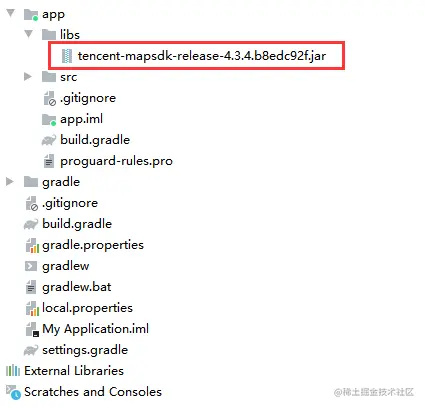
Task: Select My Application.iml file
Action: (96, 329)
